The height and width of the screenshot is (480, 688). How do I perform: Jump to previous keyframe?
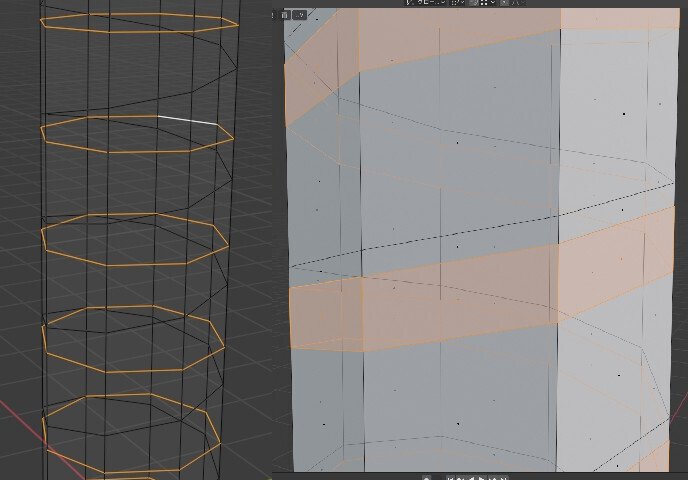[x=461, y=478]
